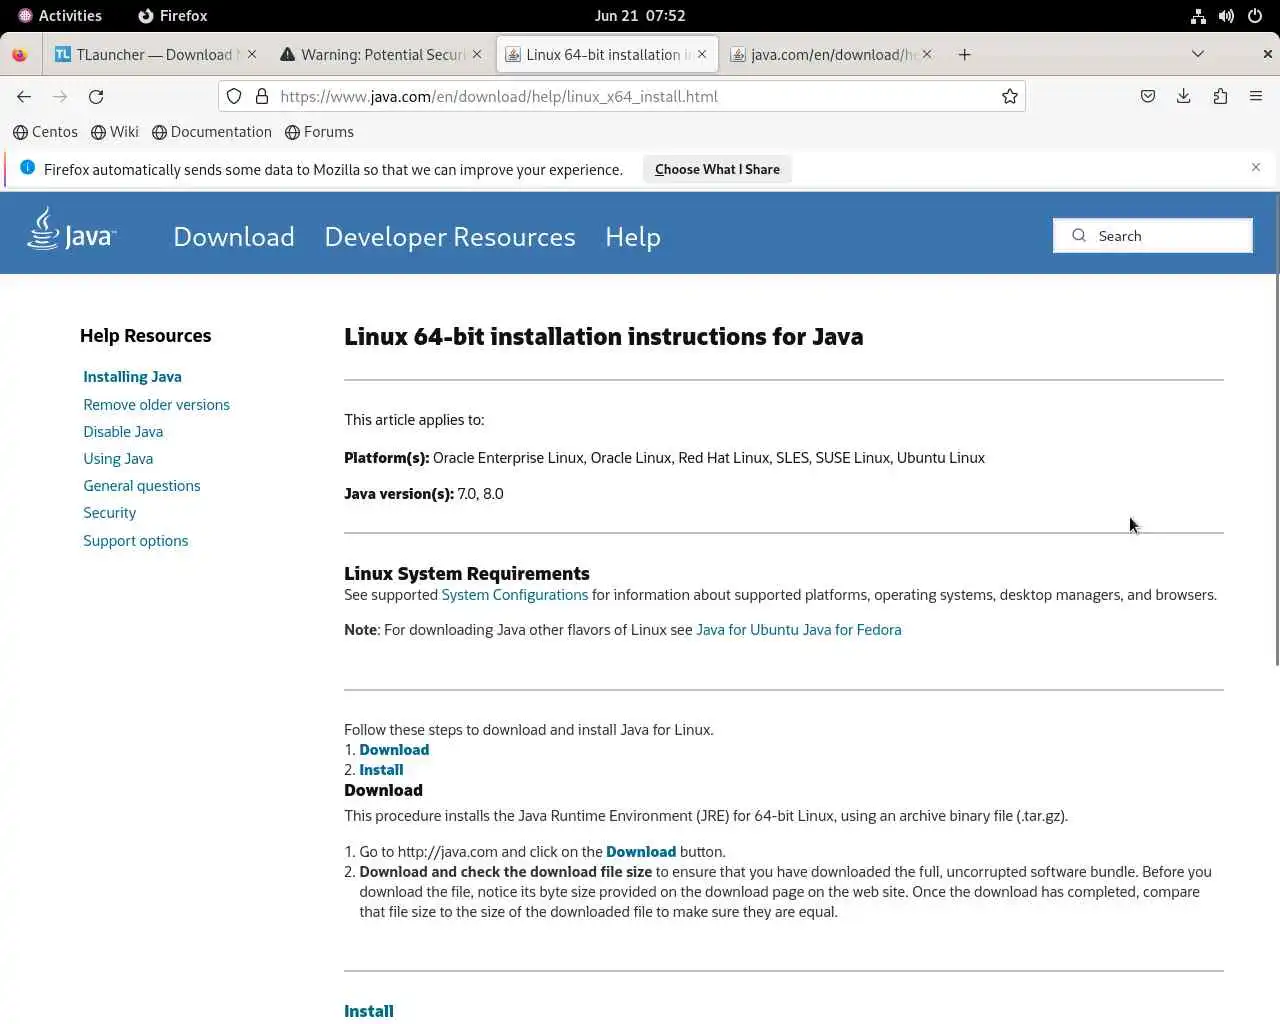Open Activities overview
This screenshot has width=1280, height=1024.
pyautogui.click(x=60, y=16)
